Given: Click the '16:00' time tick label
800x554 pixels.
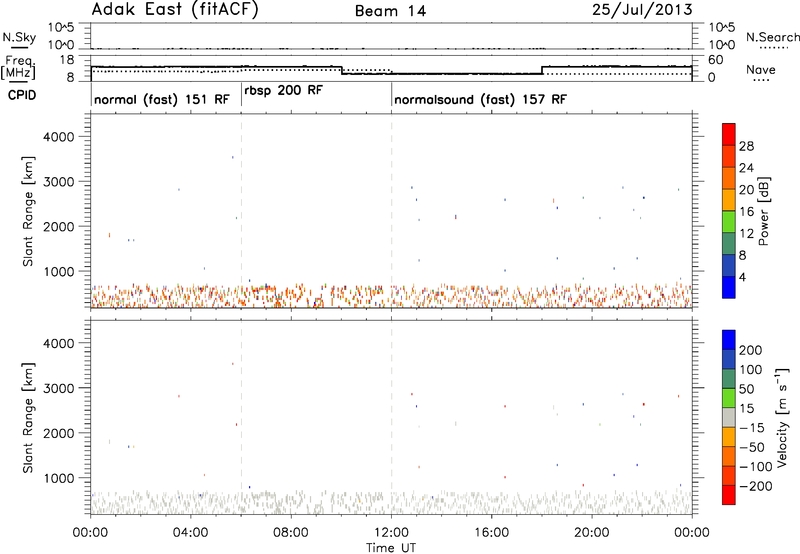Looking at the screenshot, I should [491, 533].
